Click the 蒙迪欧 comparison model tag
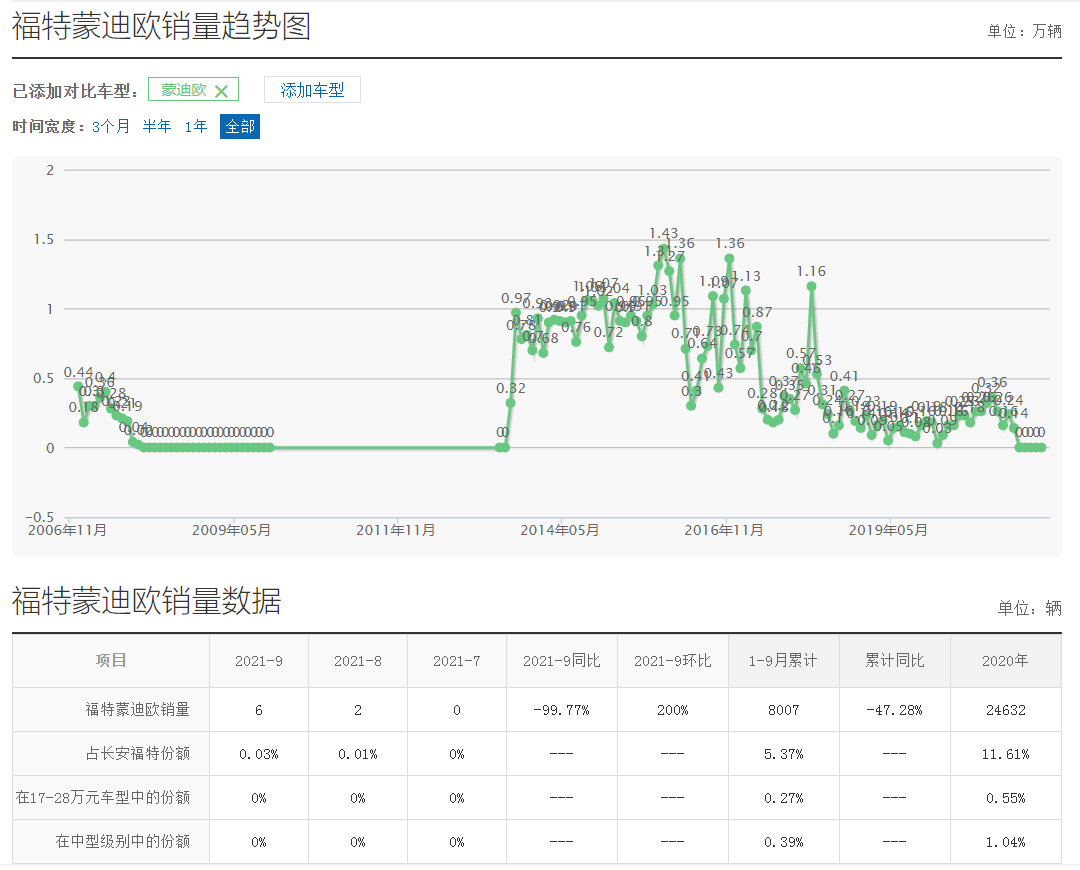The height and width of the screenshot is (870, 1080). (194, 90)
